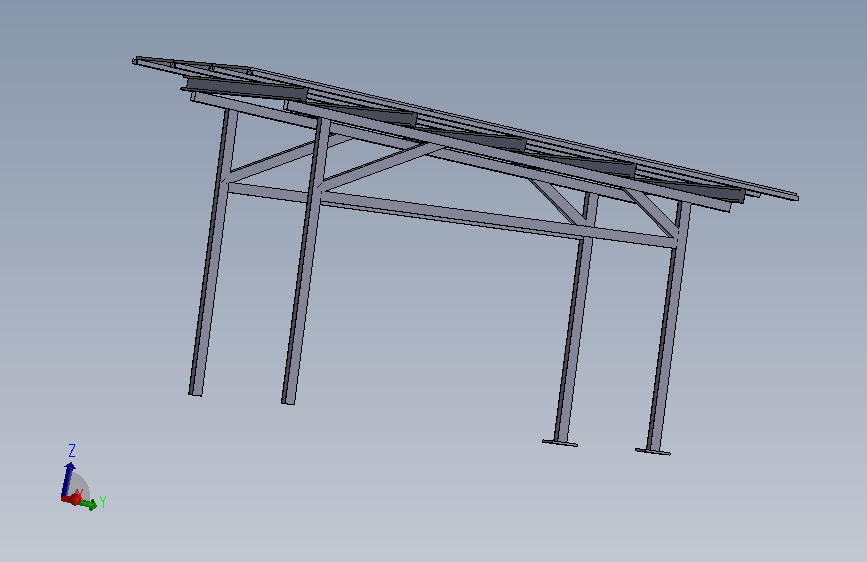Select the rightmost leg's base plate
Viewport: 867px width, 562px height.
click(653, 452)
